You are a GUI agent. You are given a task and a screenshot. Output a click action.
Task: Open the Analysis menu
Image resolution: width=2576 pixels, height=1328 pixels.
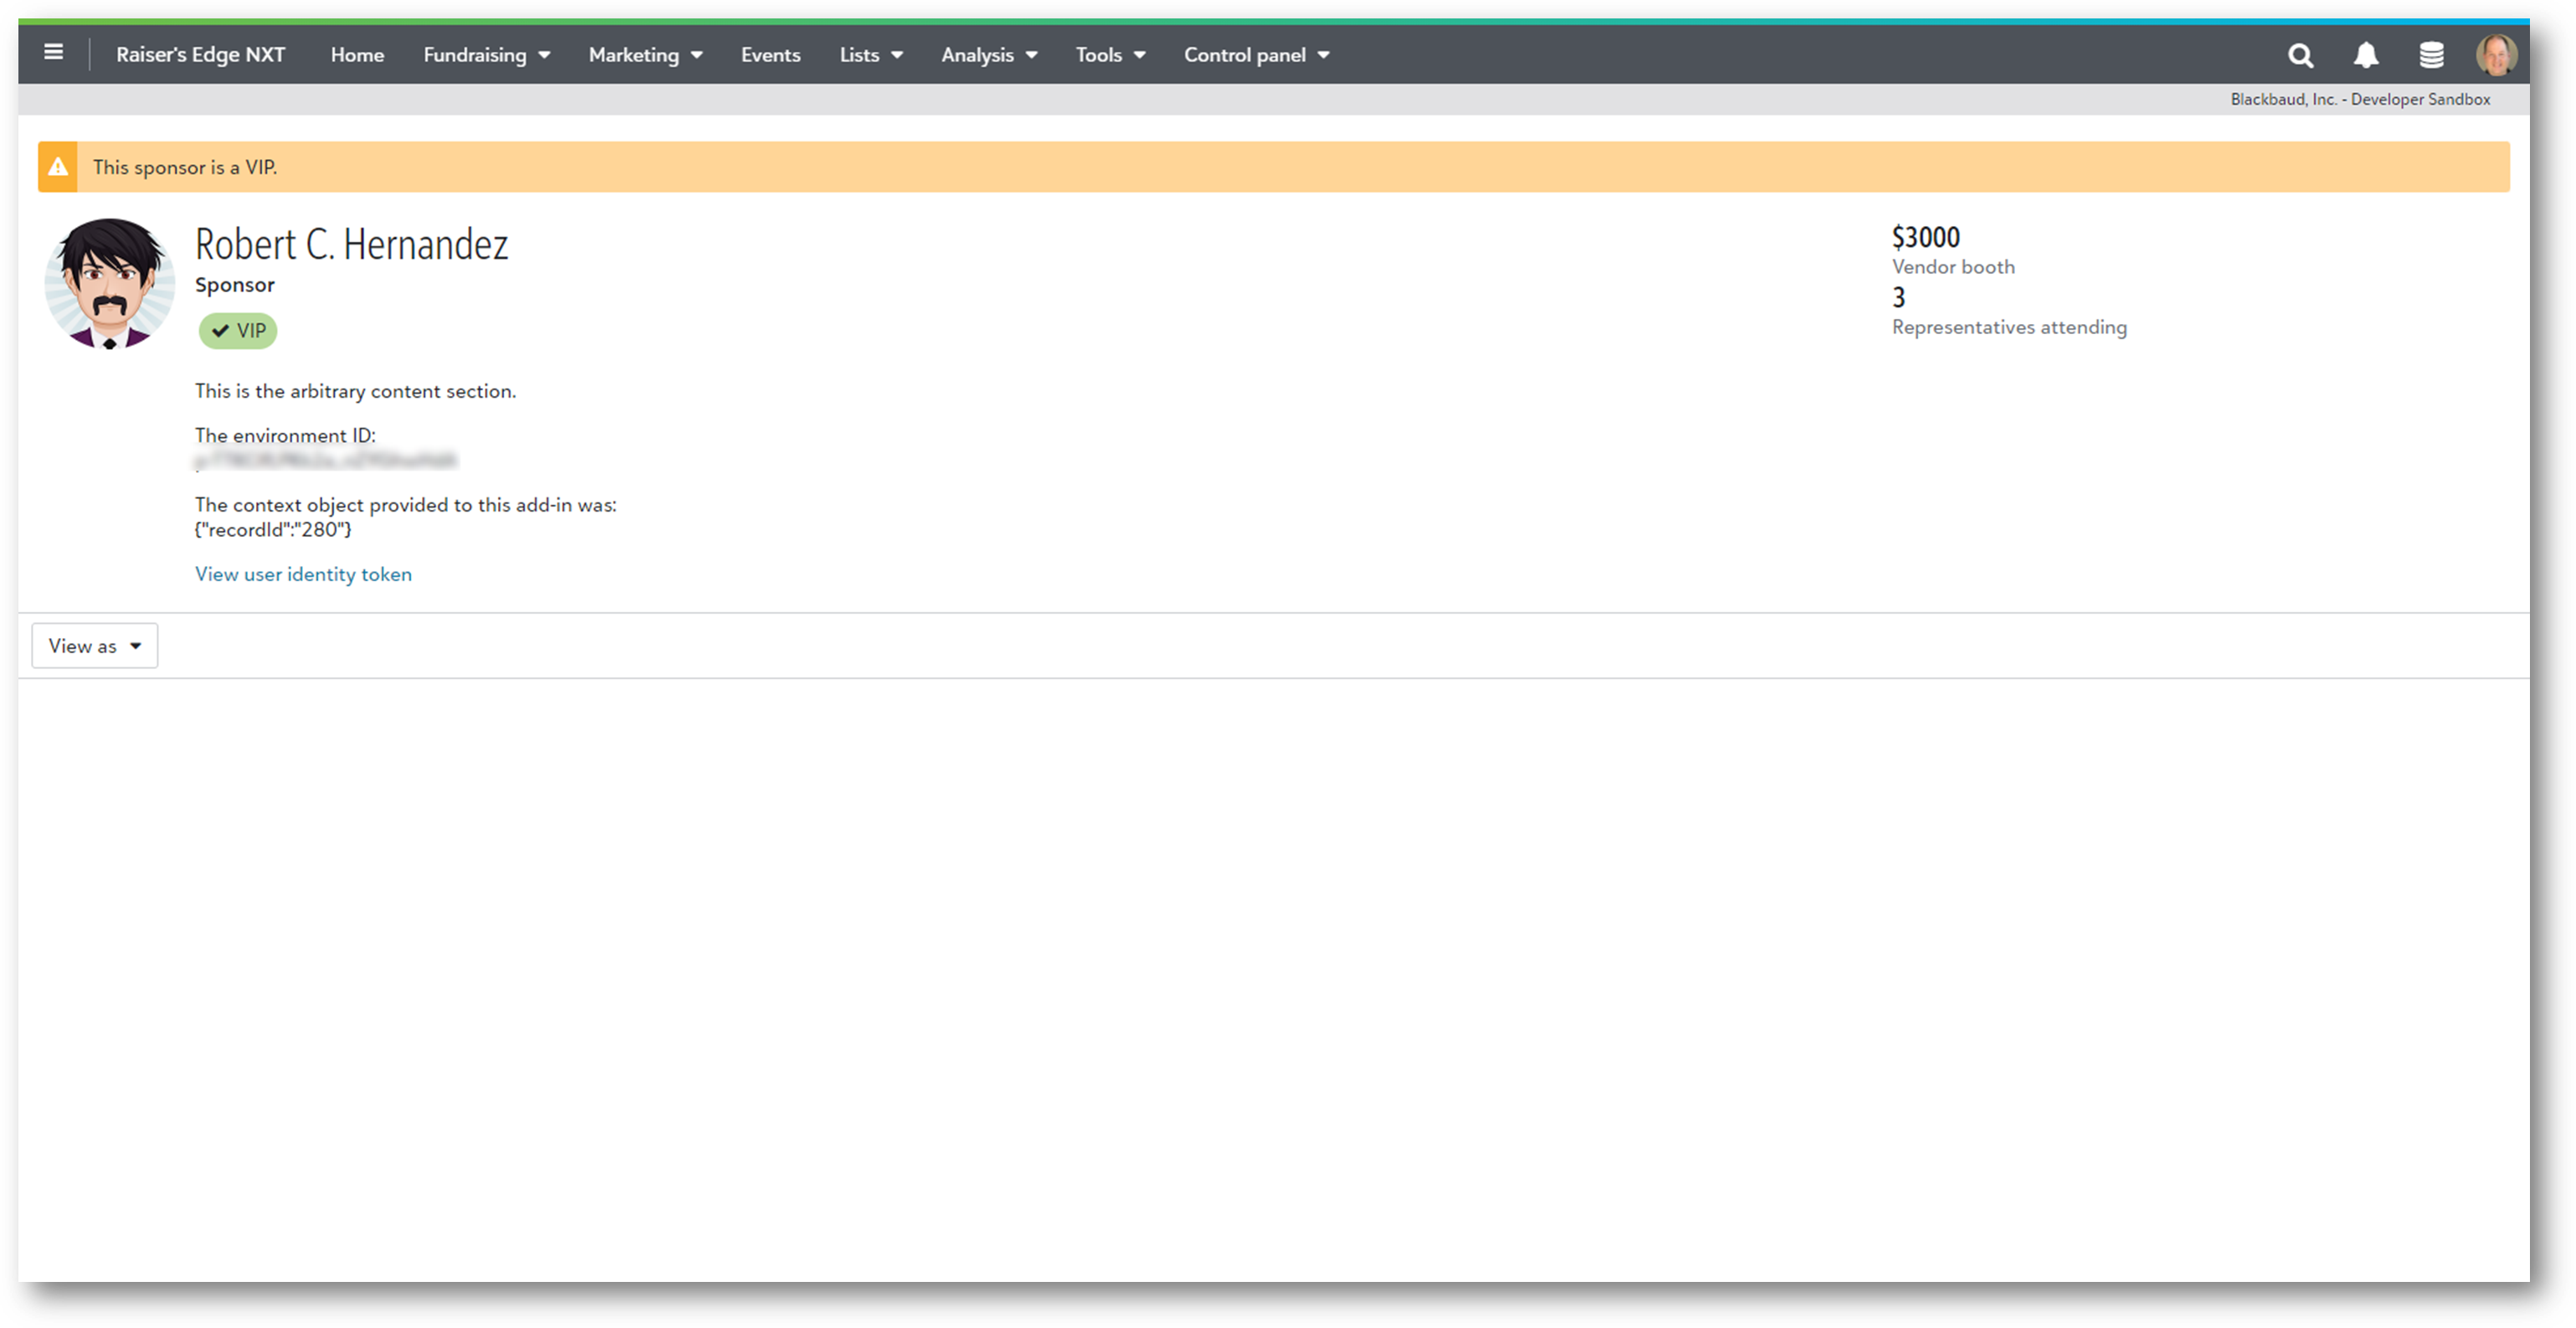click(x=988, y=55)
